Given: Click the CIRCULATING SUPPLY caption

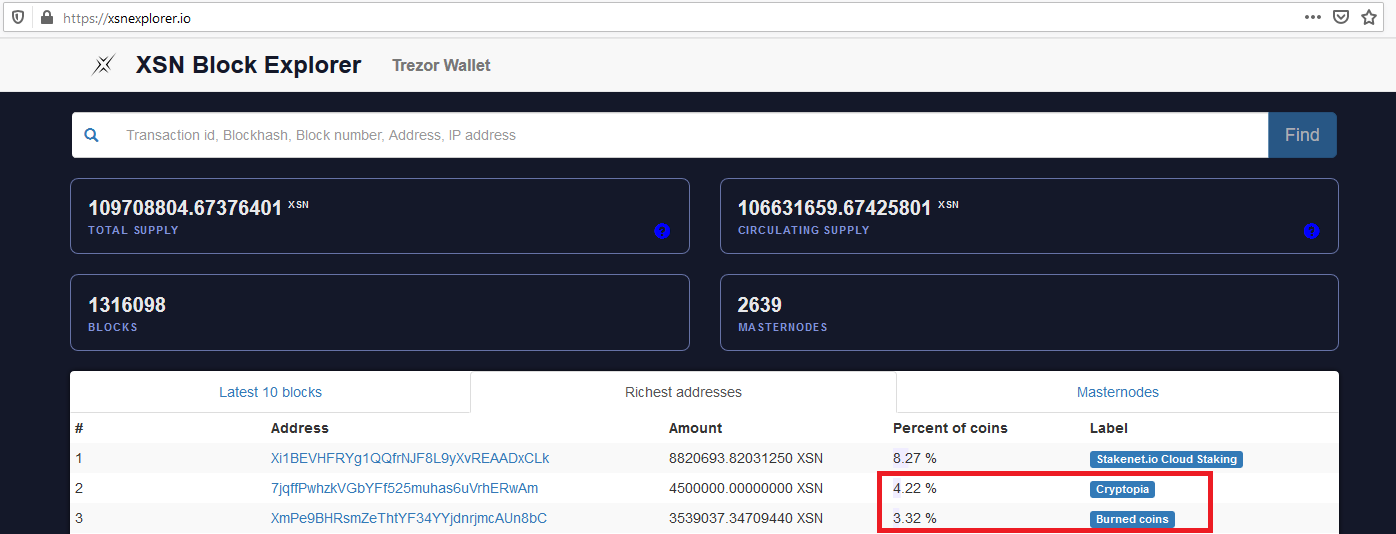Looking at the screenshot, I should click(804, 230).
